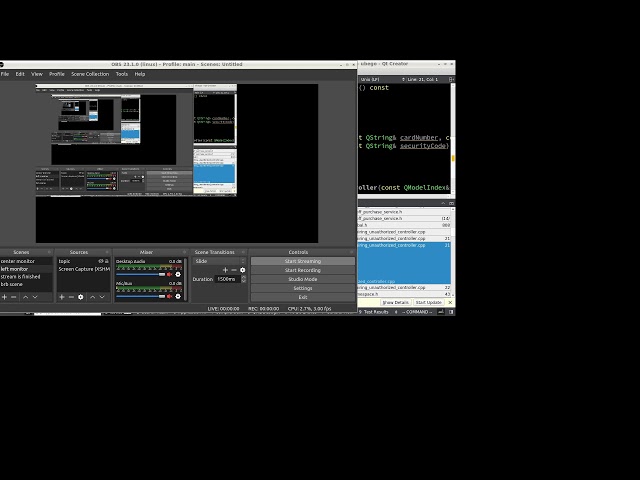Mute the Desktop Audio channel
Screen dimensions: 640x480
point(169,274)
